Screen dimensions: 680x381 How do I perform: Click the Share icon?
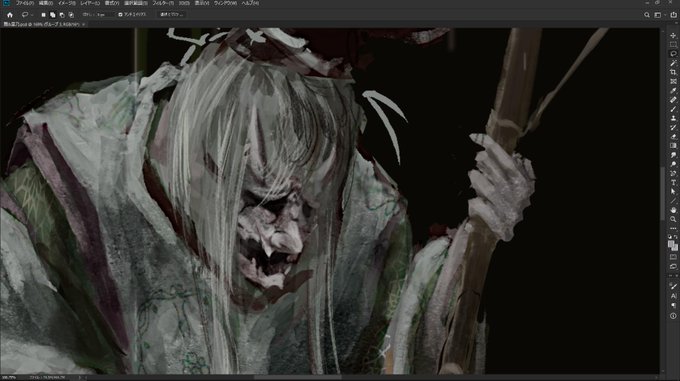pos(673,15)
